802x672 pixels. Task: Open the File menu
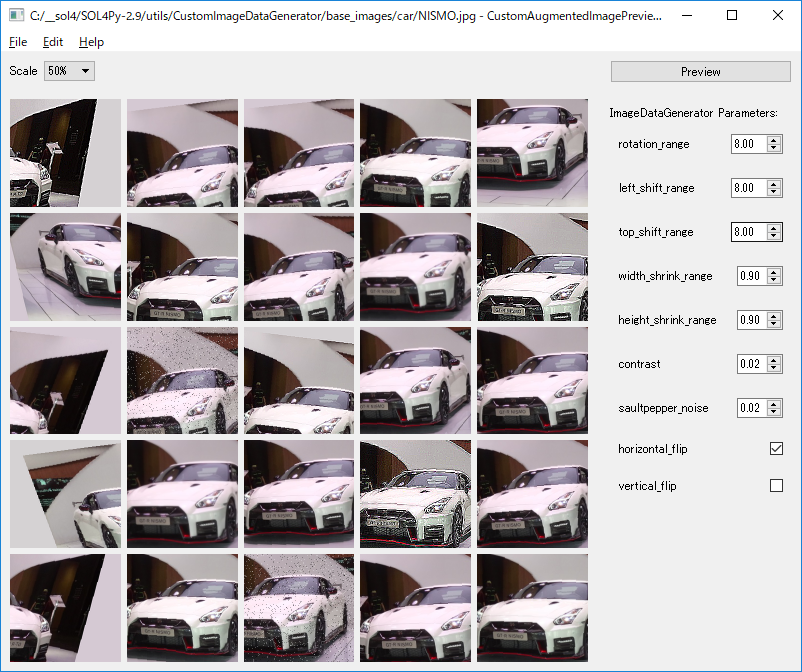(18, 42)
